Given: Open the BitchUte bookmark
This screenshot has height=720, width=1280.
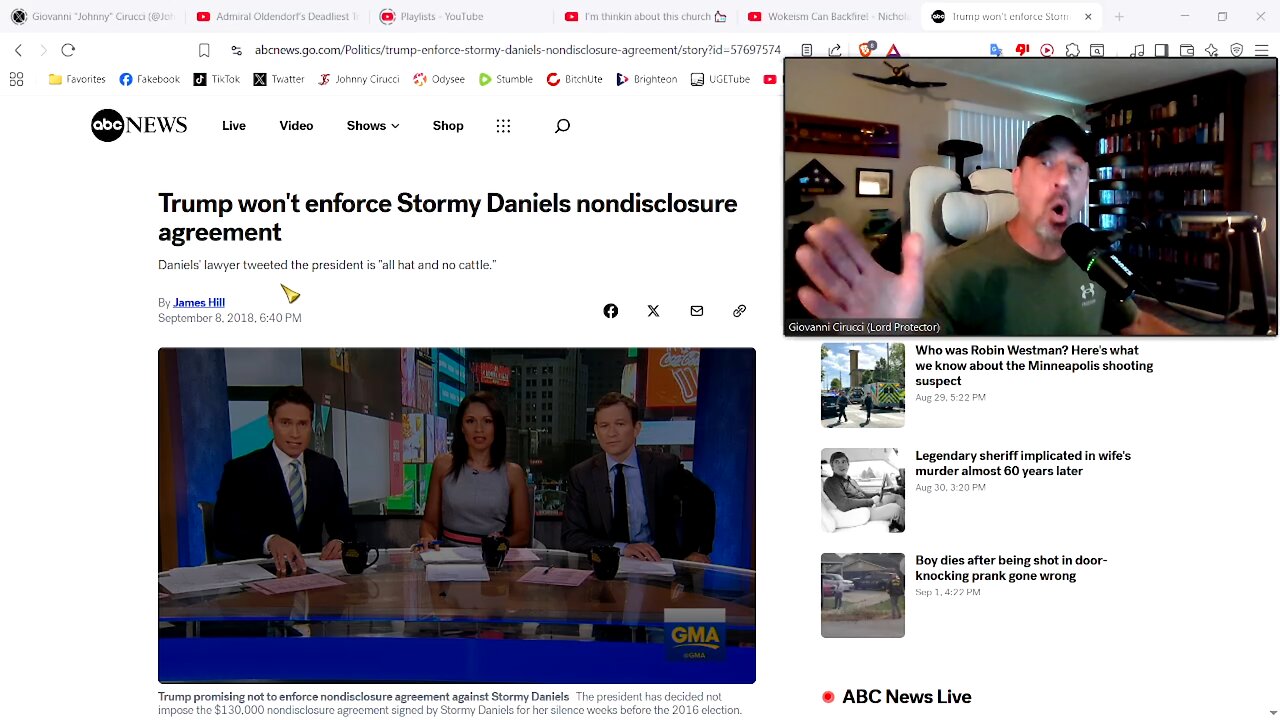Looking at the screenshot, I should tap(574, 79).
